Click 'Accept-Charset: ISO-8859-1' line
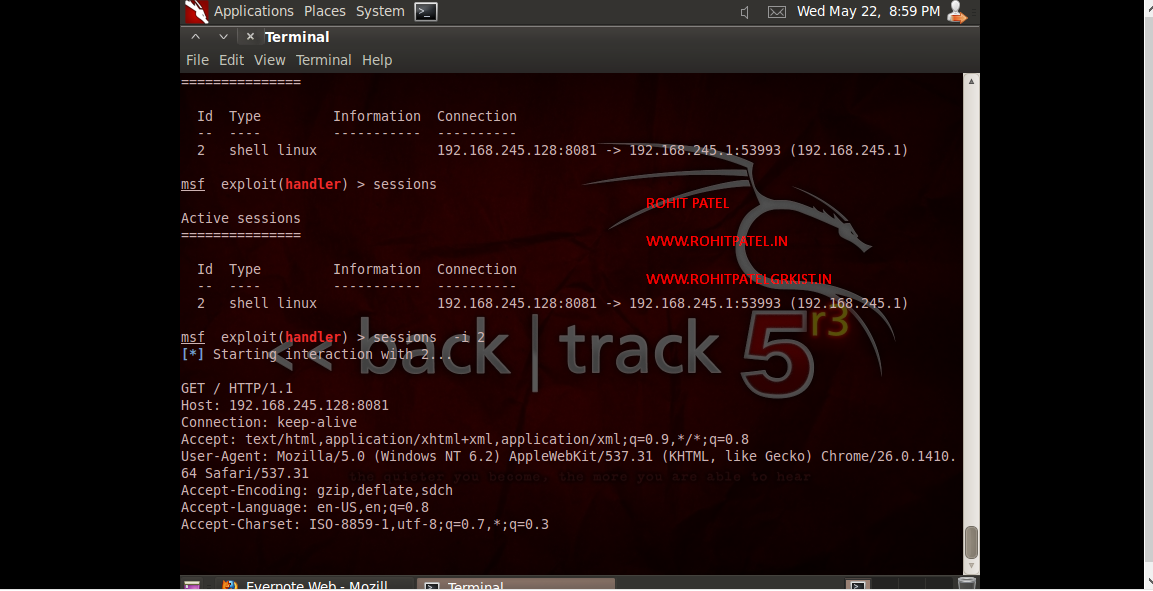 coord(365,525)
